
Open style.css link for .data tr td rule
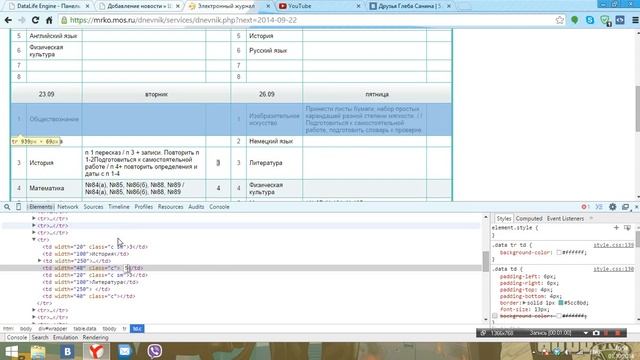613,245
